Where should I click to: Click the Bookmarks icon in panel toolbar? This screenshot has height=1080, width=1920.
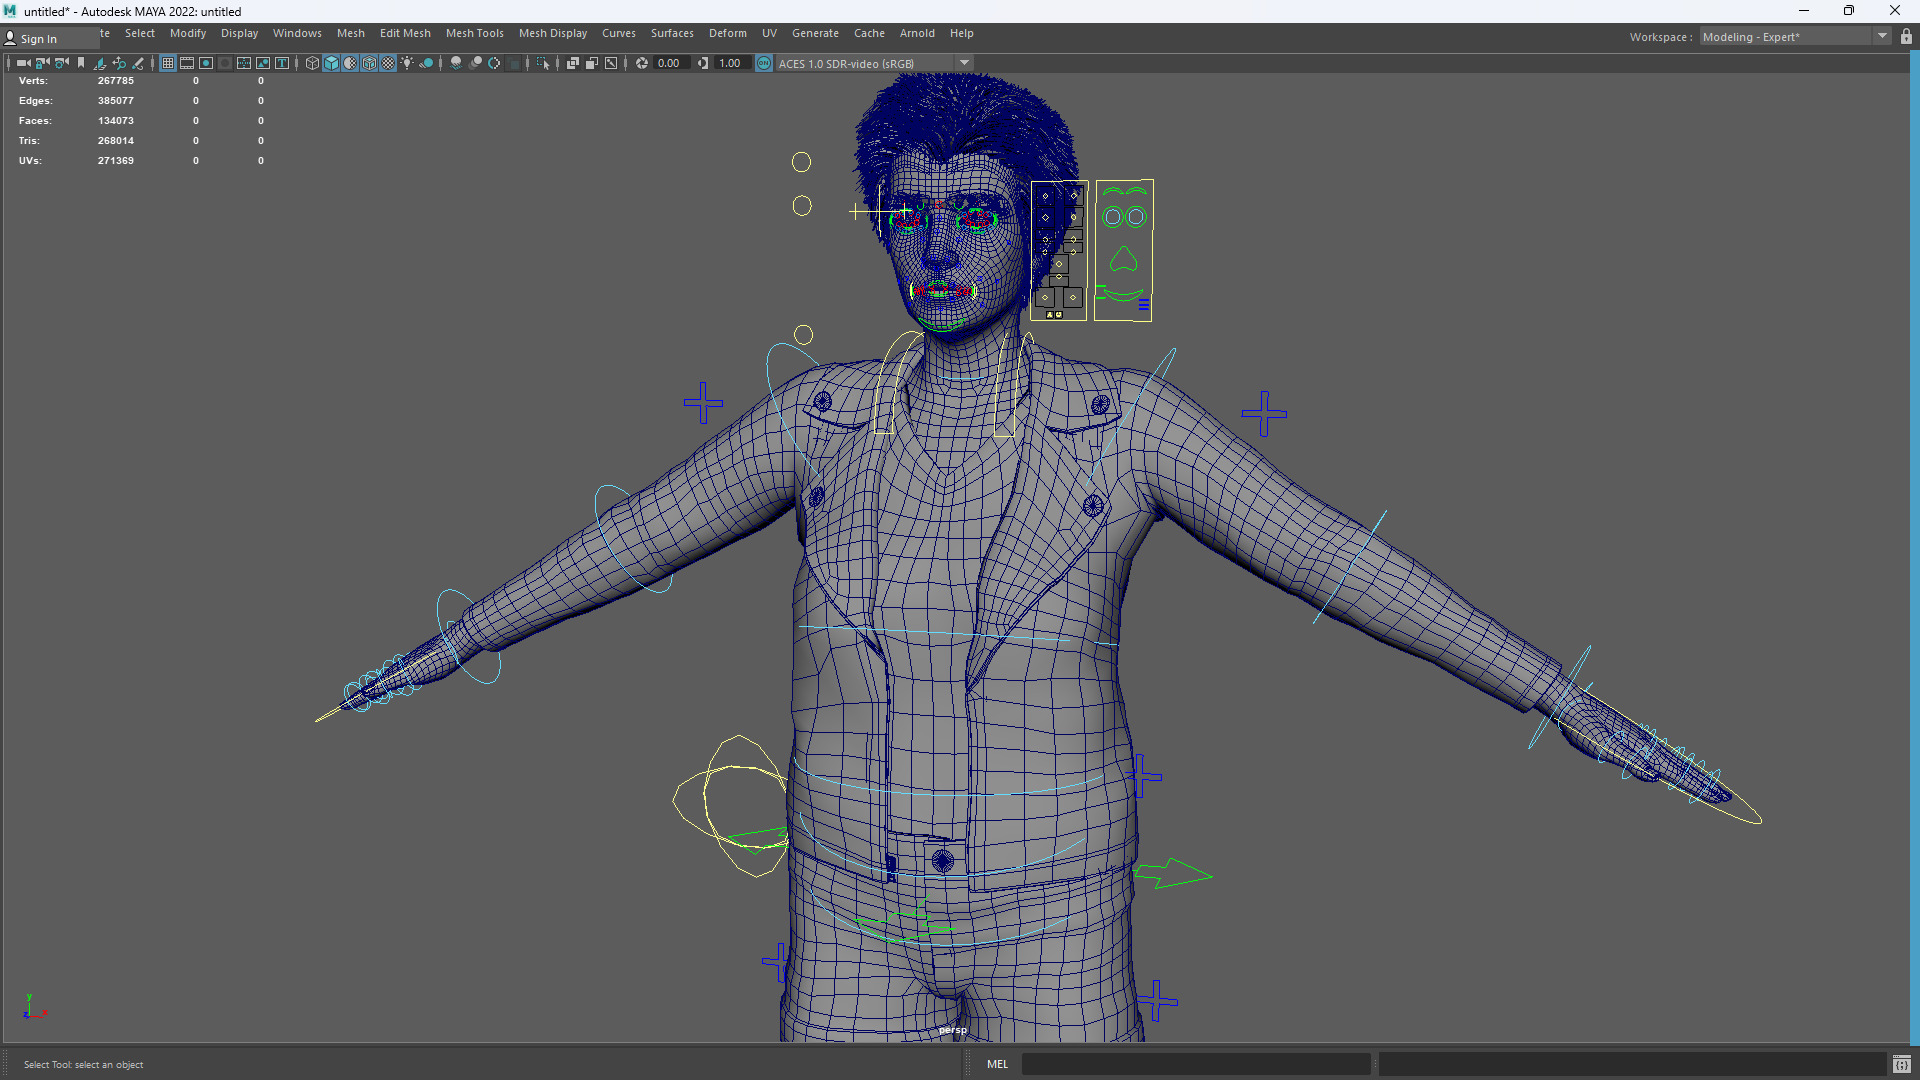click(x=81, y=63)
